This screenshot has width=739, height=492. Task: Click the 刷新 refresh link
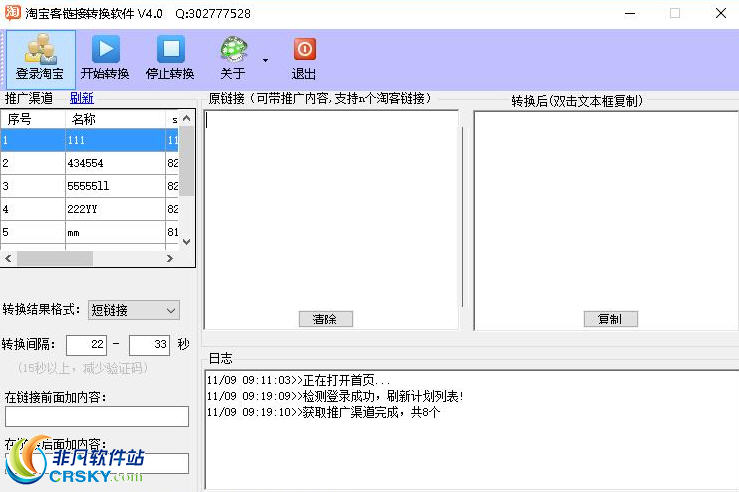tap(82, 98)
